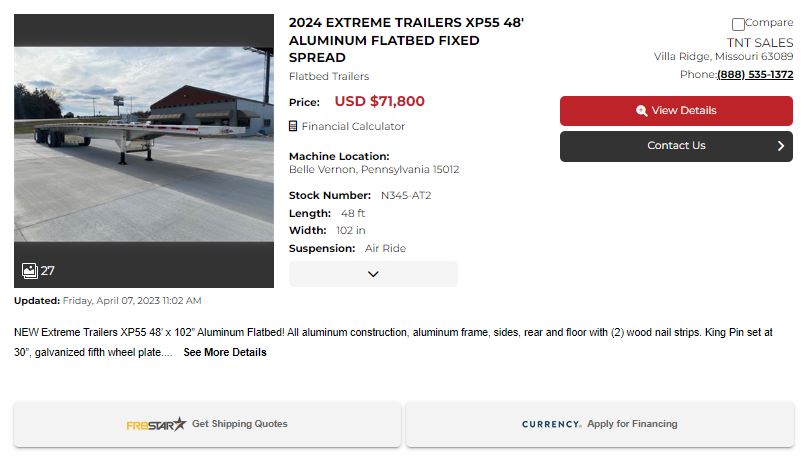The height and width of the screenshot is (464, 806).
Task: Open the Financial Calculator text link
Action: (353, 127)
